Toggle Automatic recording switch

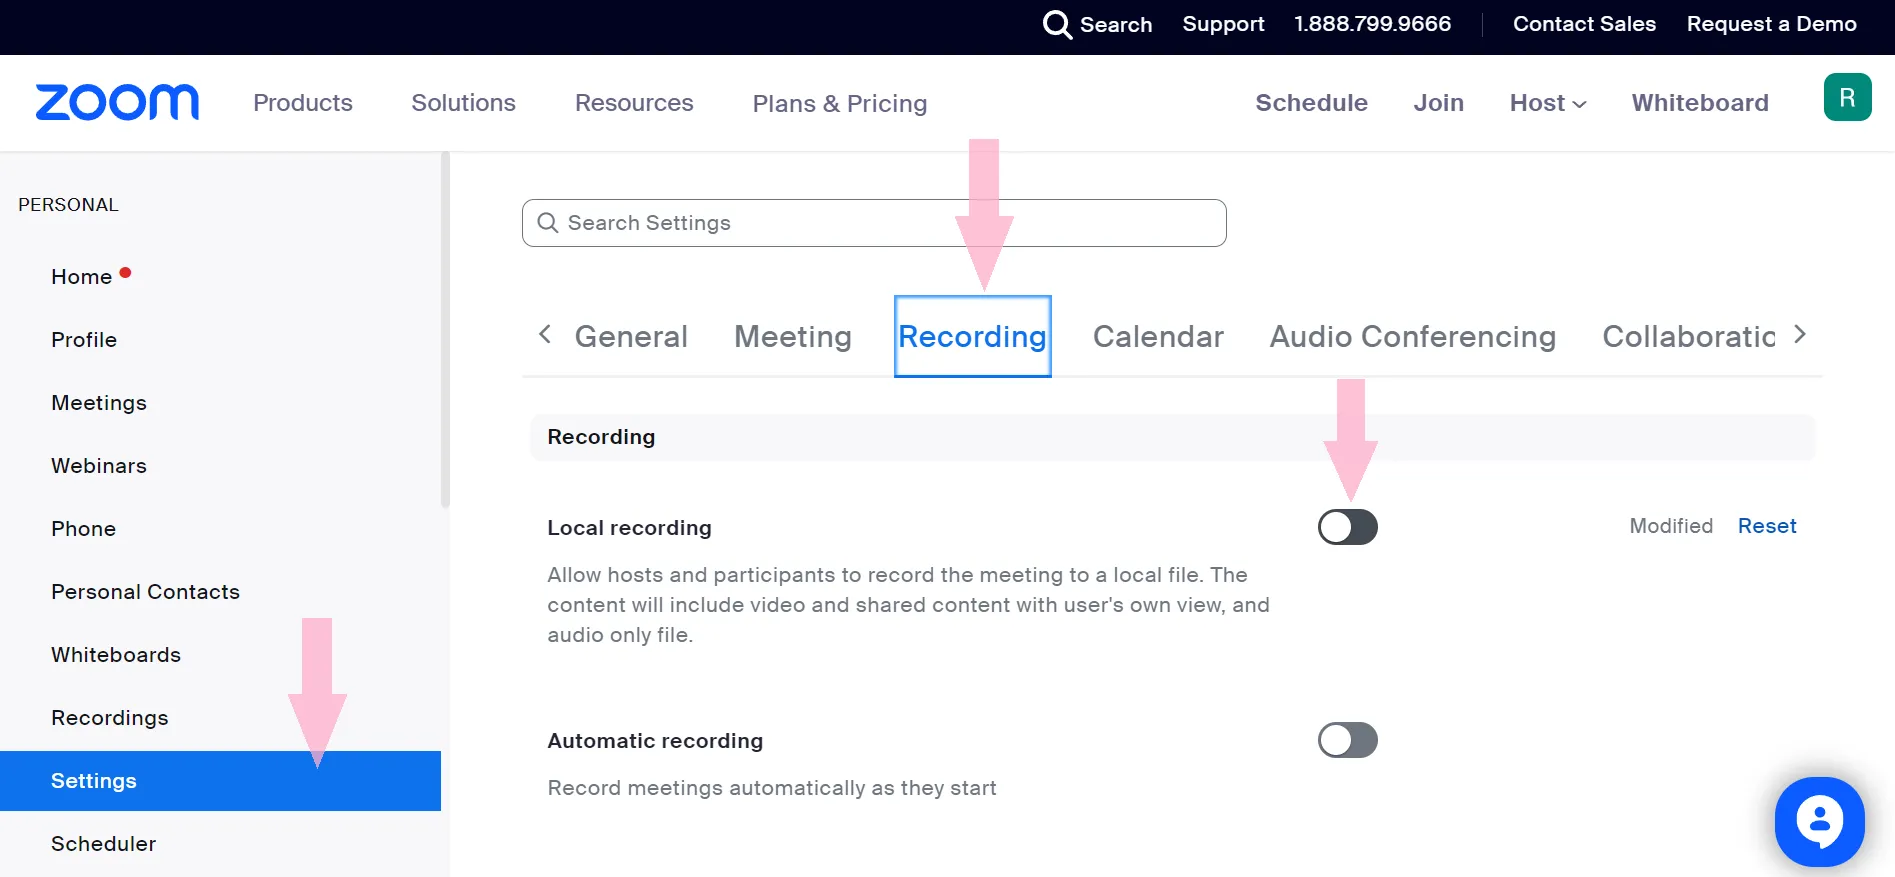point(1347,740)
